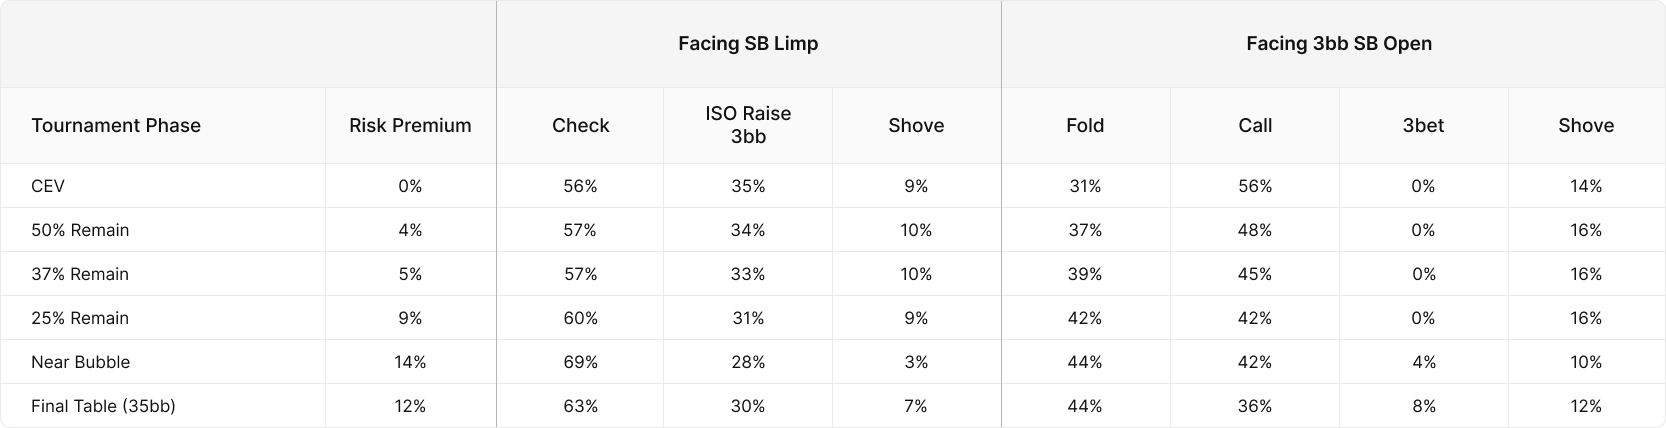Click the Fold column header
This screenshot has width=1666, height=428.
pos(1085,126)
